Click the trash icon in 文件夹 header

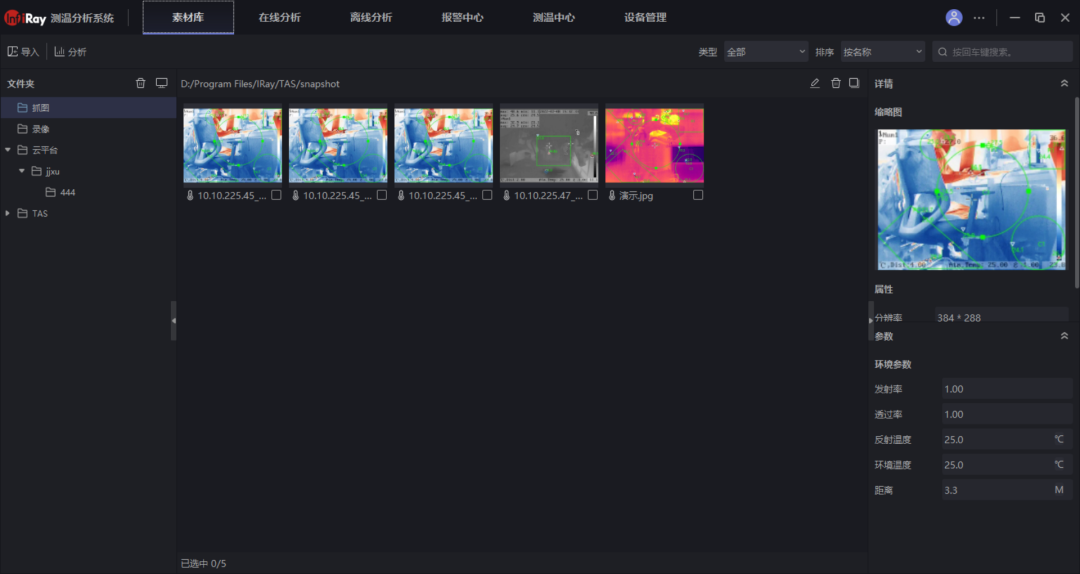[141, 84]
